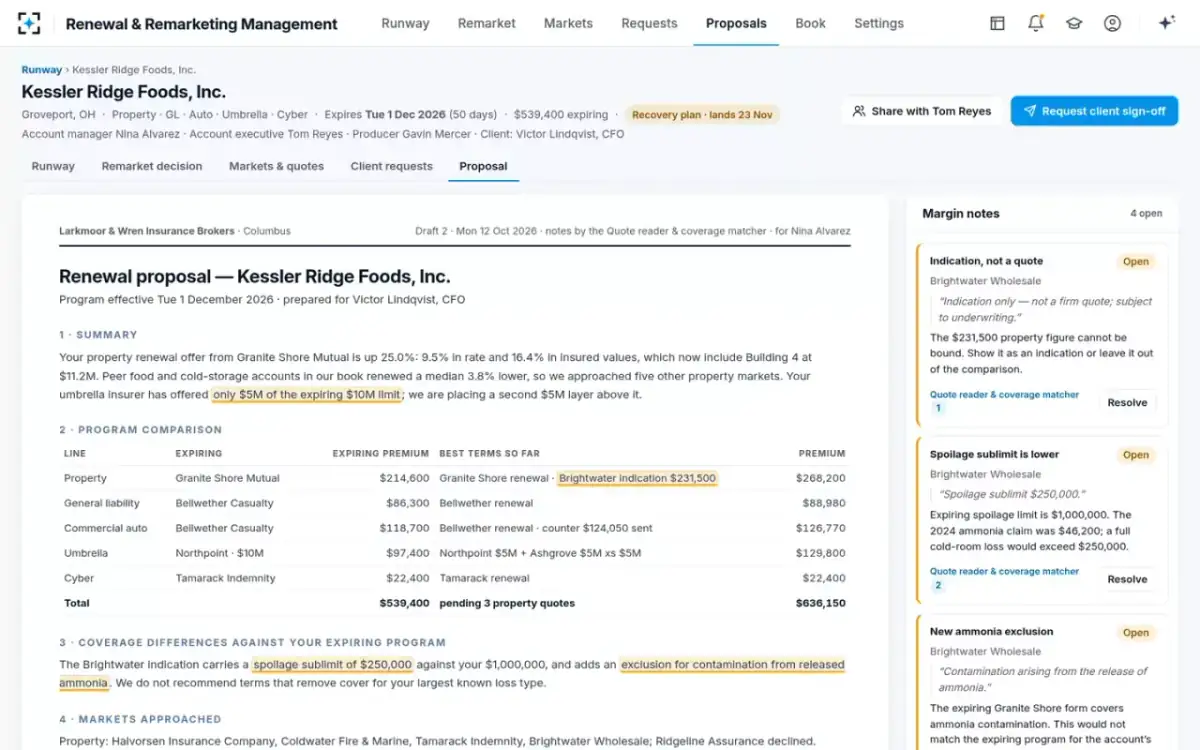The image size is (1200, 750).
Task: Open the 'New ammonia exclusion' margin note
Action: coord(1041,682)
